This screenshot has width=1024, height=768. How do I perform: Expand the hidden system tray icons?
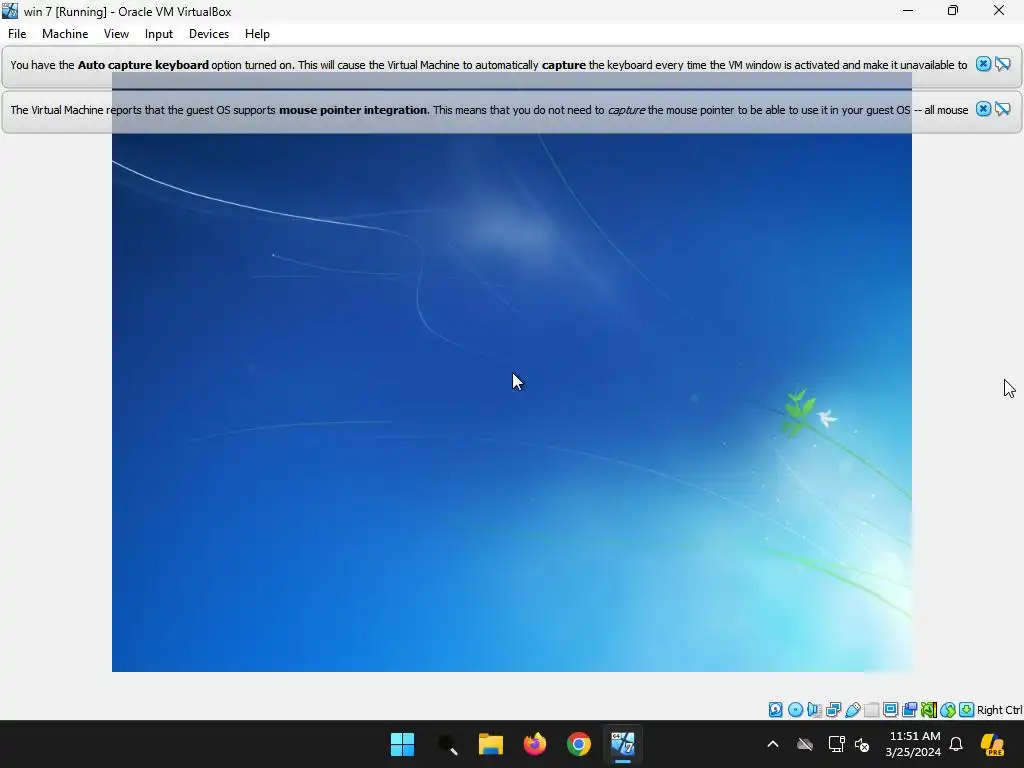pos(773,744)
